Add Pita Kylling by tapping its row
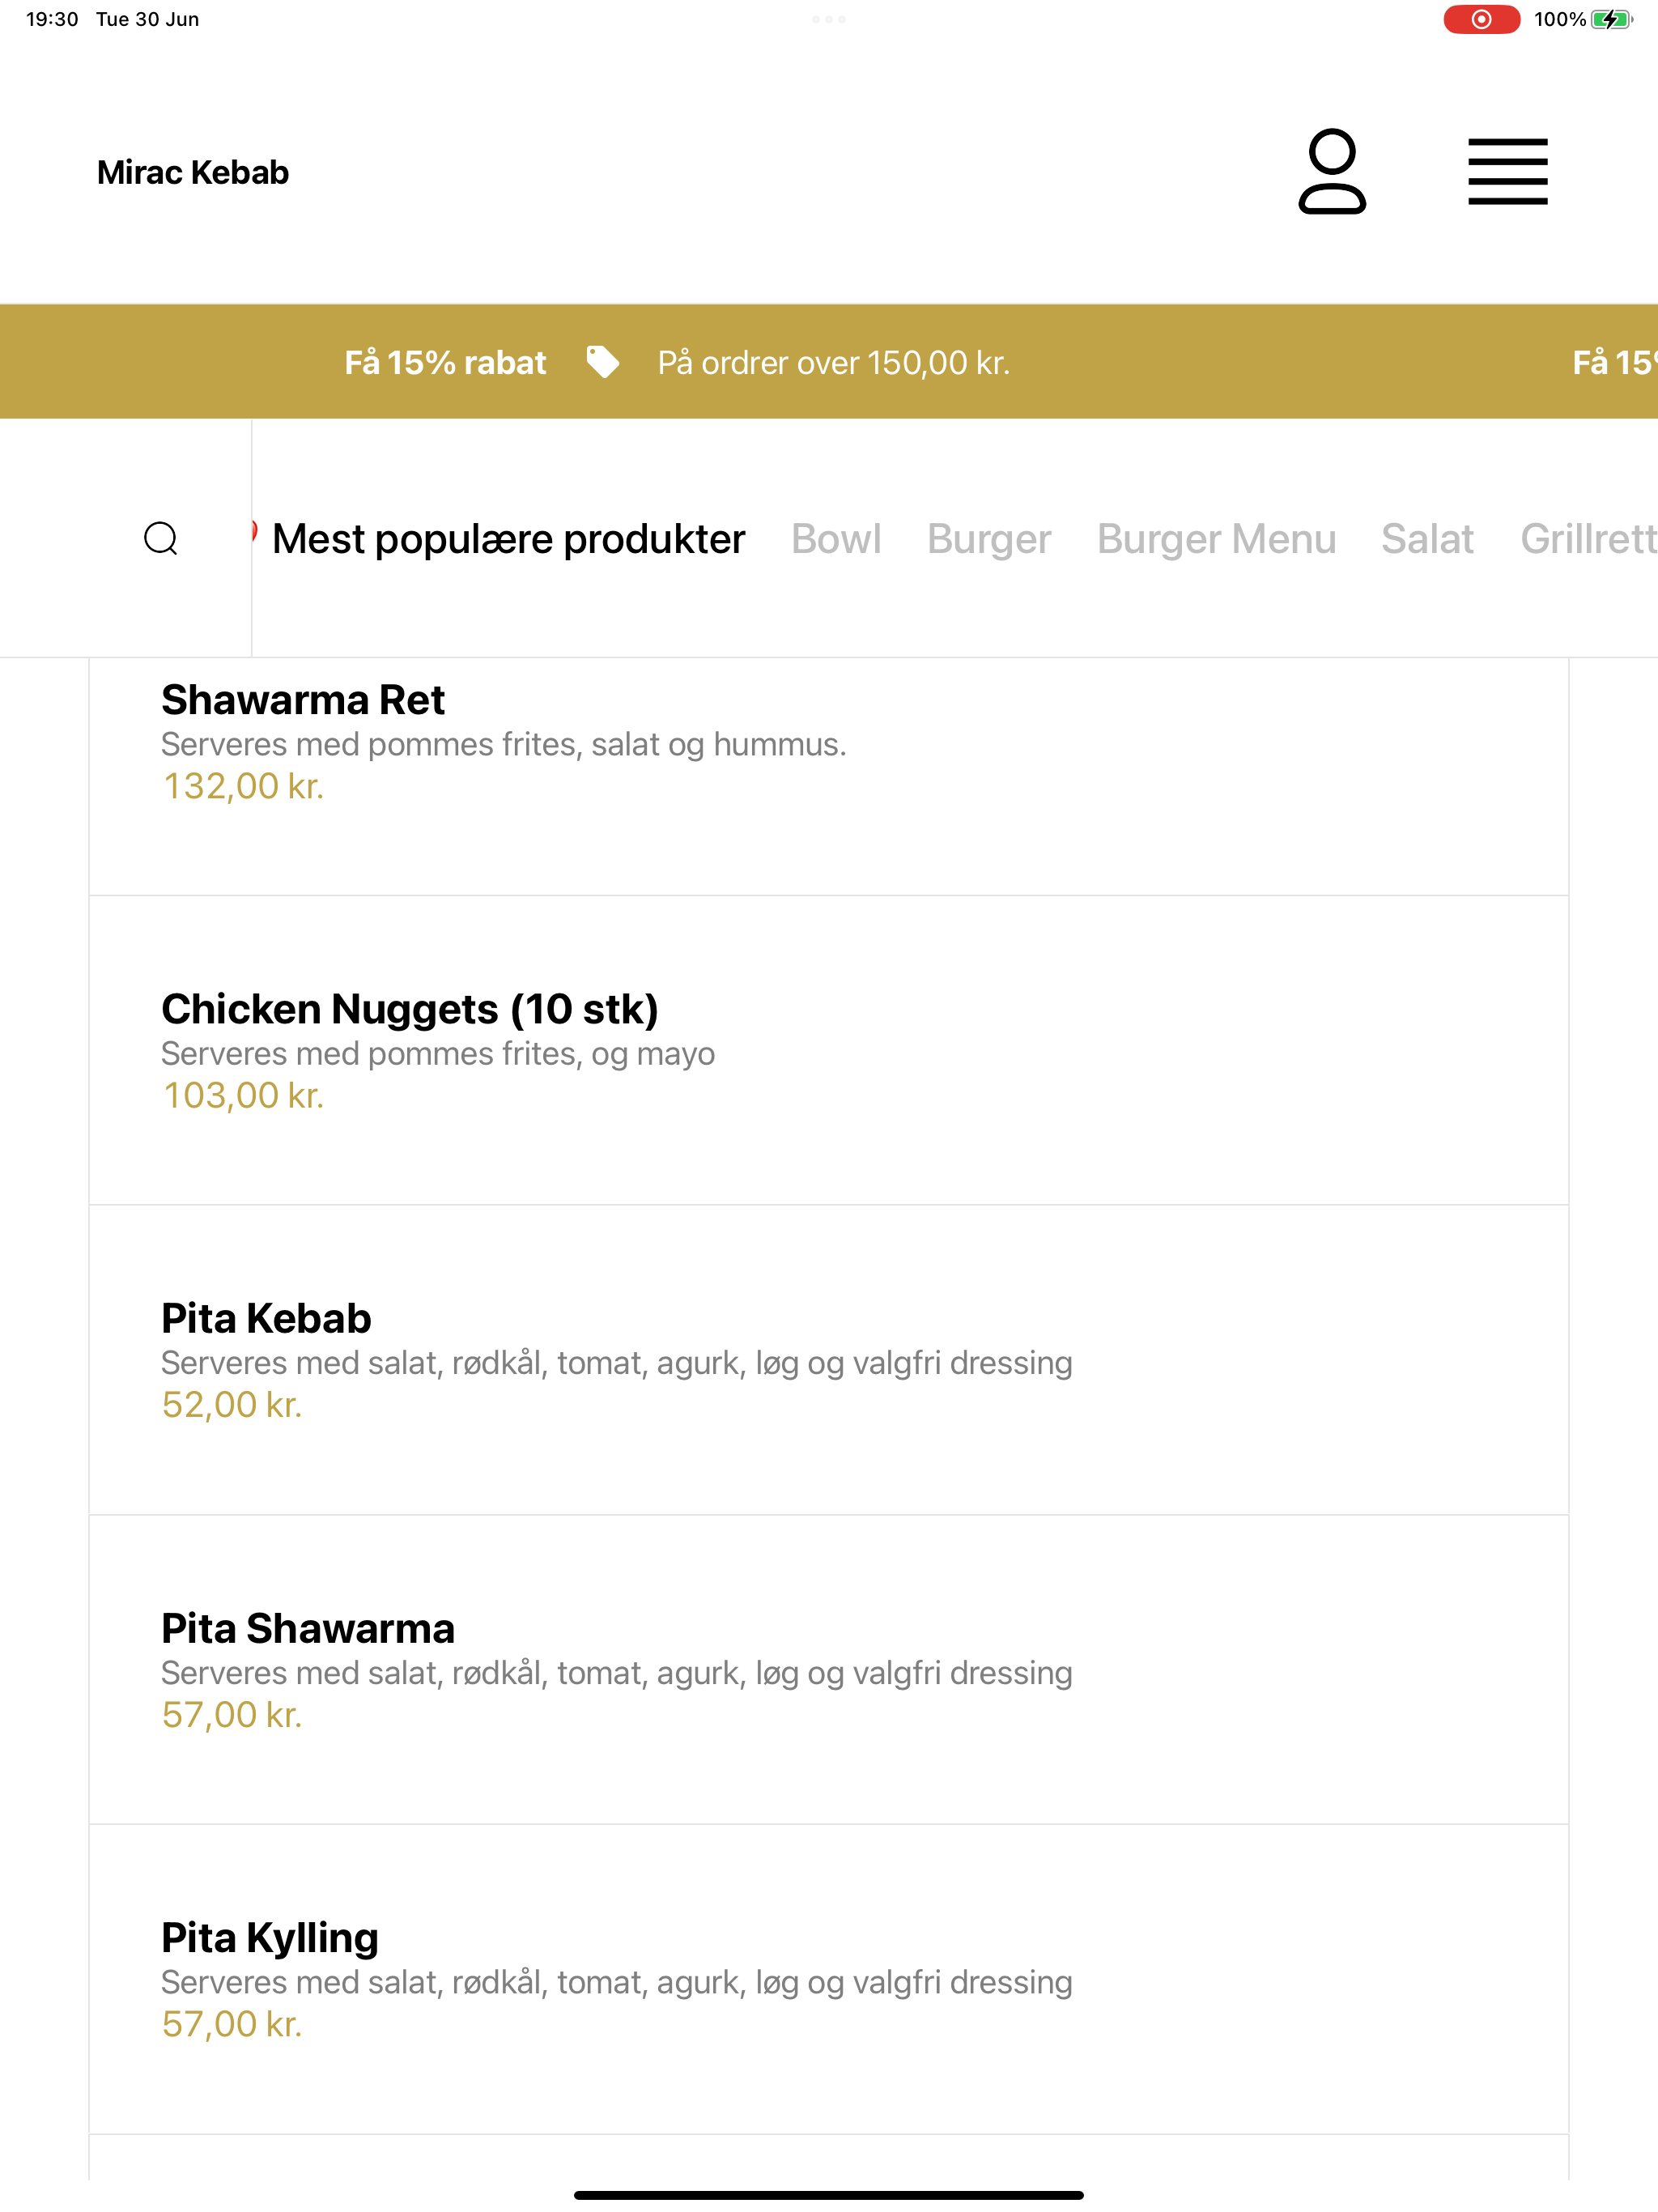This screenshot has width=1658, height=2212. pyautogui.click(x=829, y=1979)
